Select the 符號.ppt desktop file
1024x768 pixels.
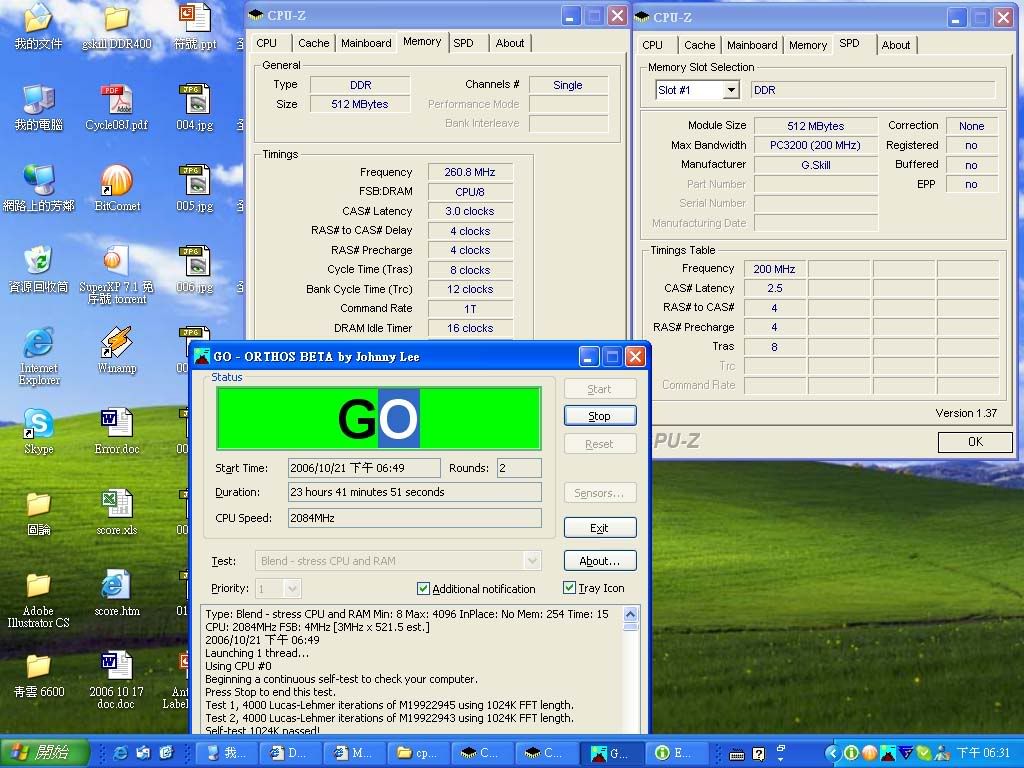coord(195,26)
